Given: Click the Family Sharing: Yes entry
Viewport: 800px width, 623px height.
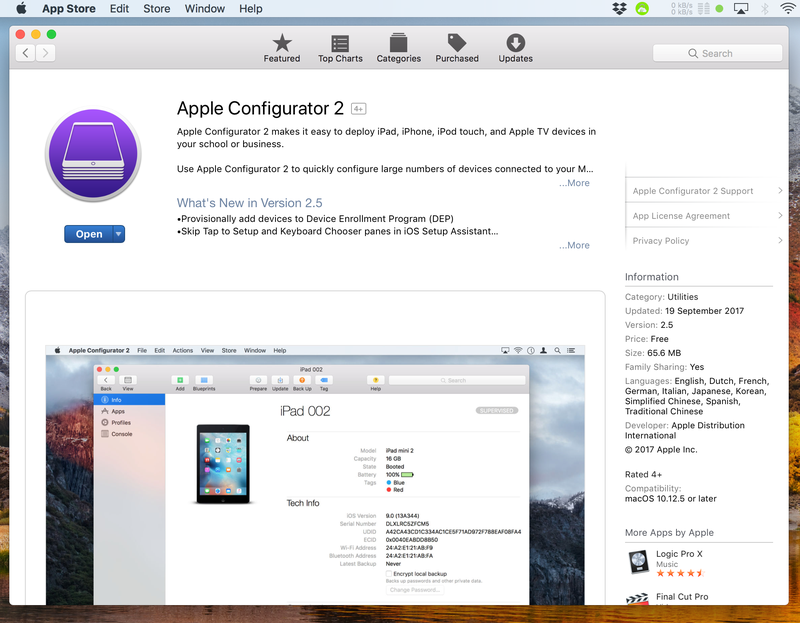Looking at the screenshot, I should pyautogui.click(x=664, y=367).
